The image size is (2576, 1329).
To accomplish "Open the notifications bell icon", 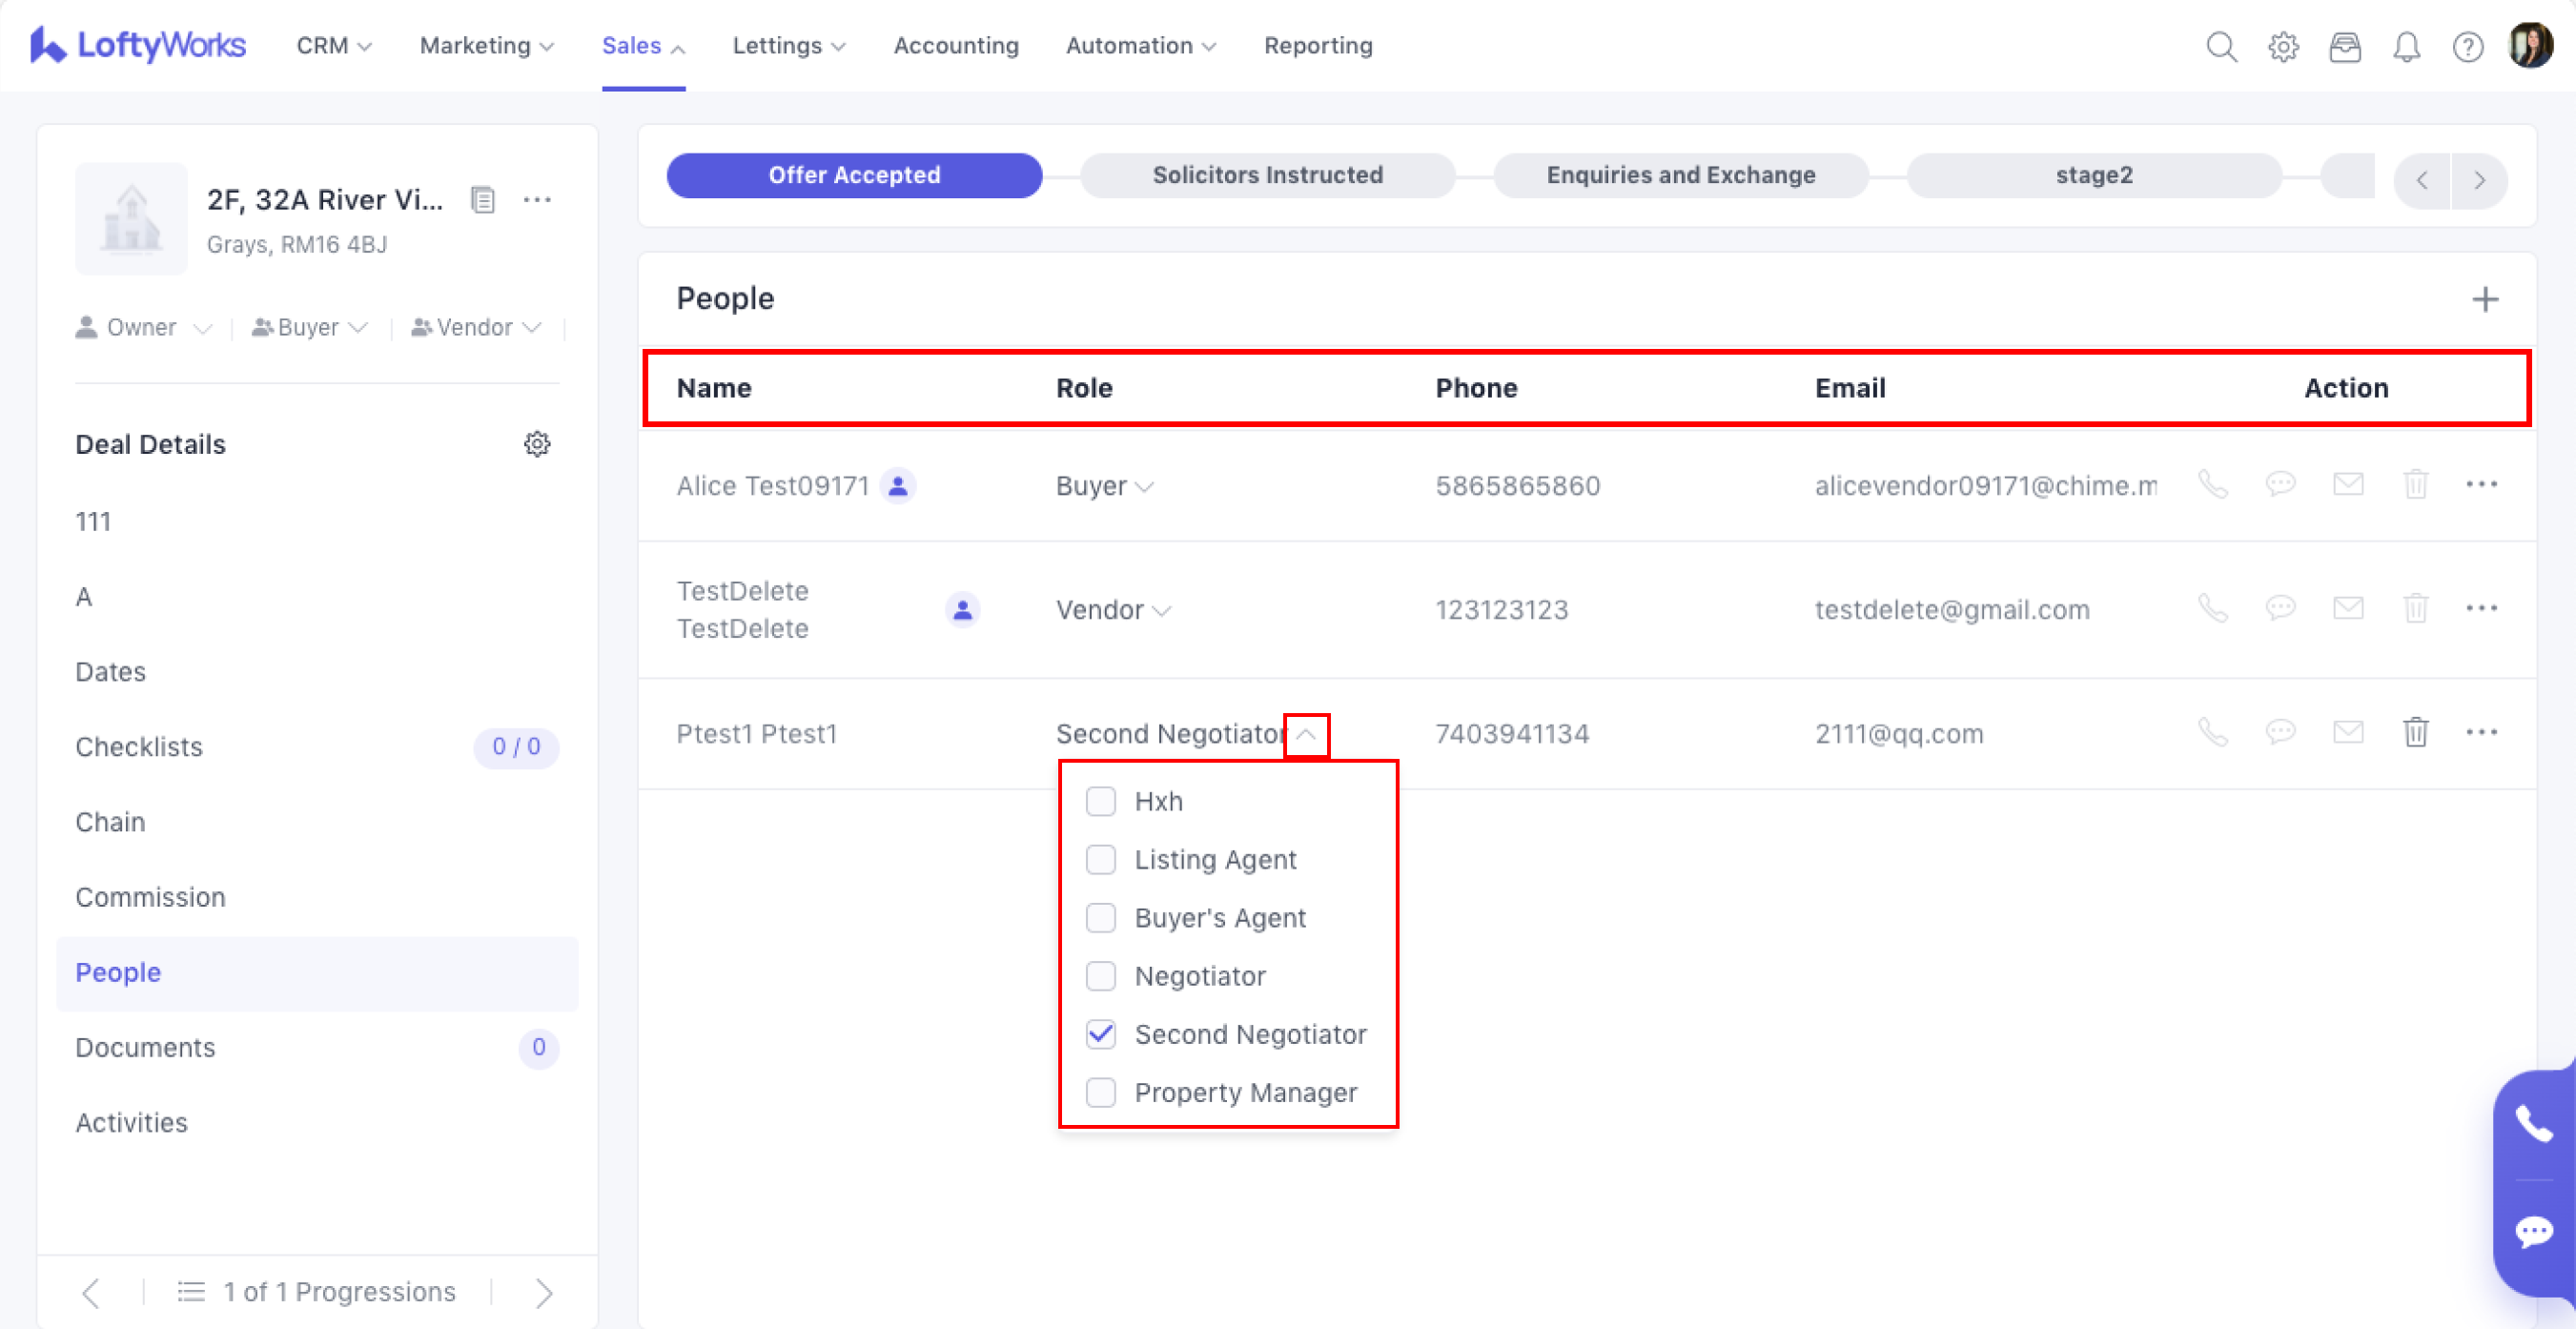I will pos(2406,47).
